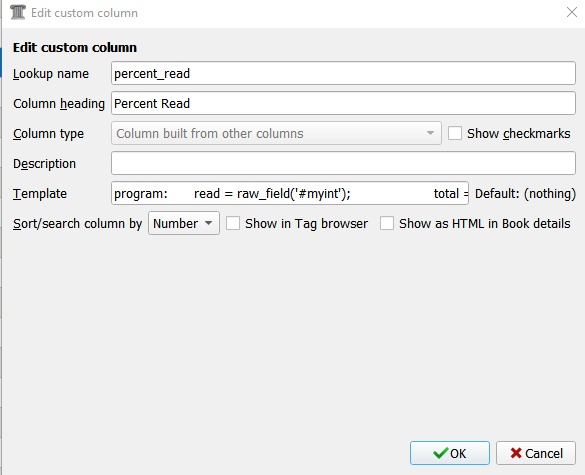
Task: Close the Edit custom column dialog
Action: coord(572,12)
